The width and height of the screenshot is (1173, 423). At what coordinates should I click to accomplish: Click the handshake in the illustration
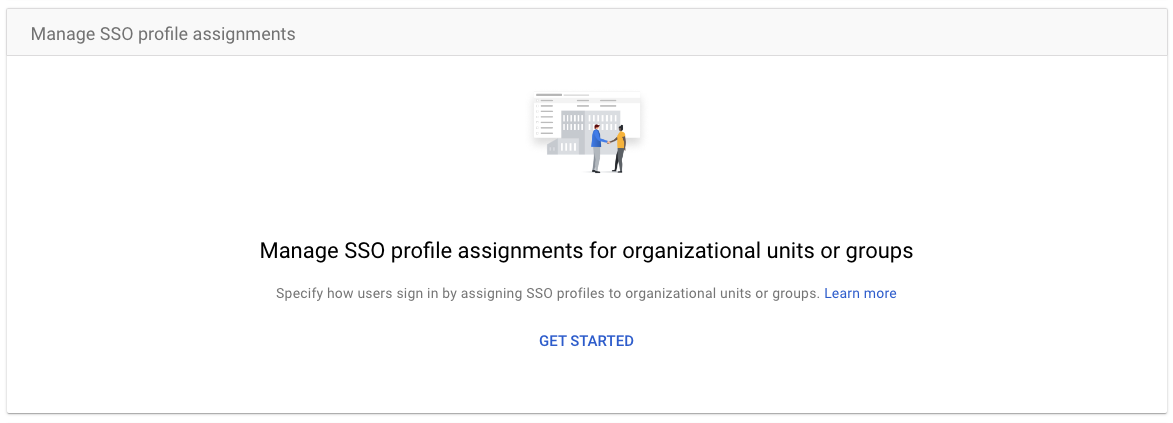608,141
